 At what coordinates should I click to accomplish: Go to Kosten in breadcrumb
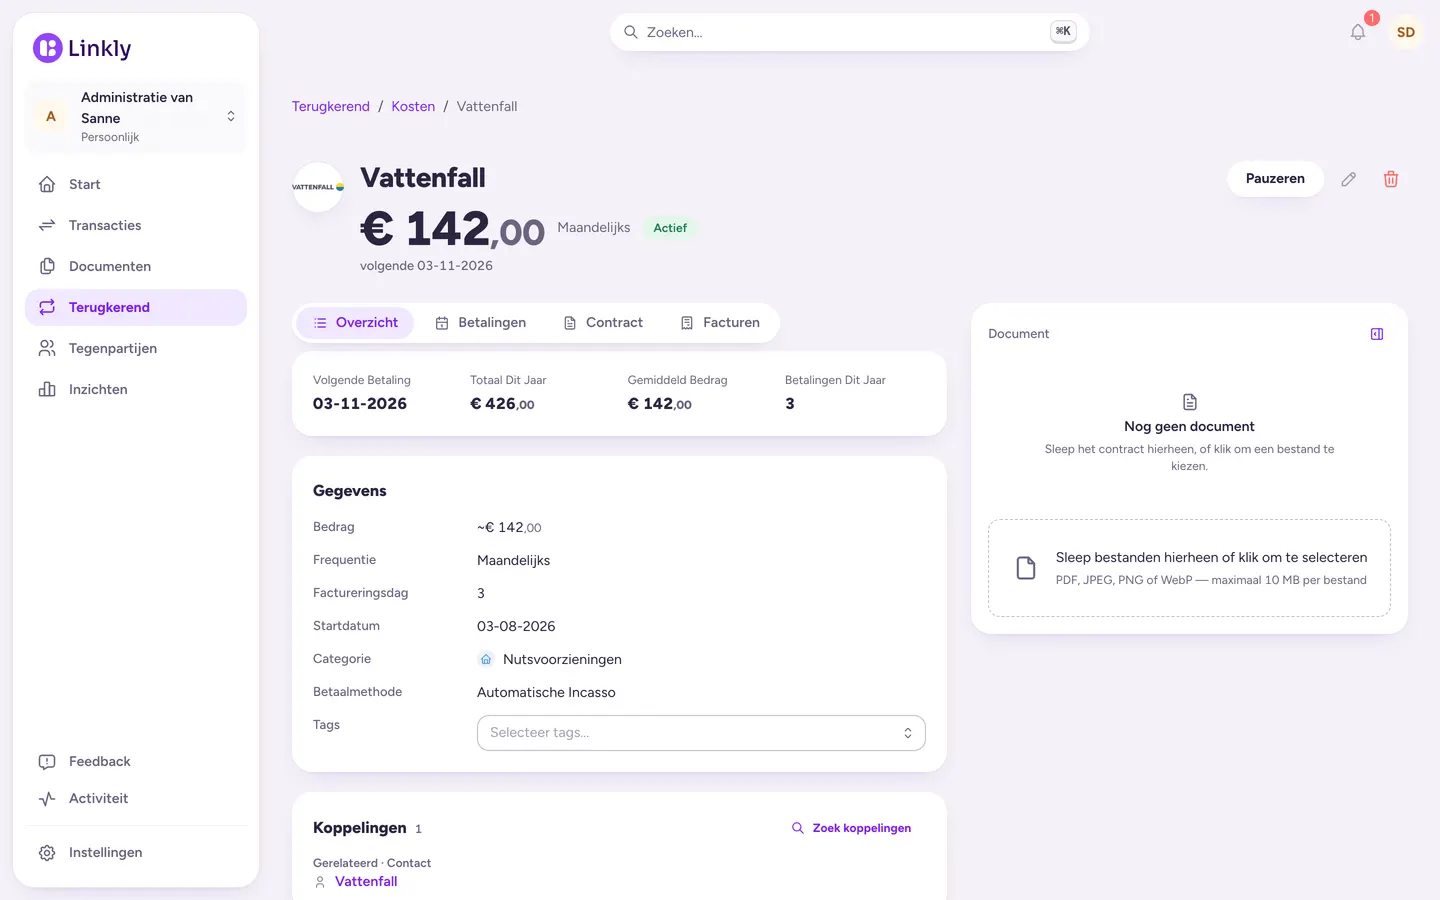coord(413,106)
